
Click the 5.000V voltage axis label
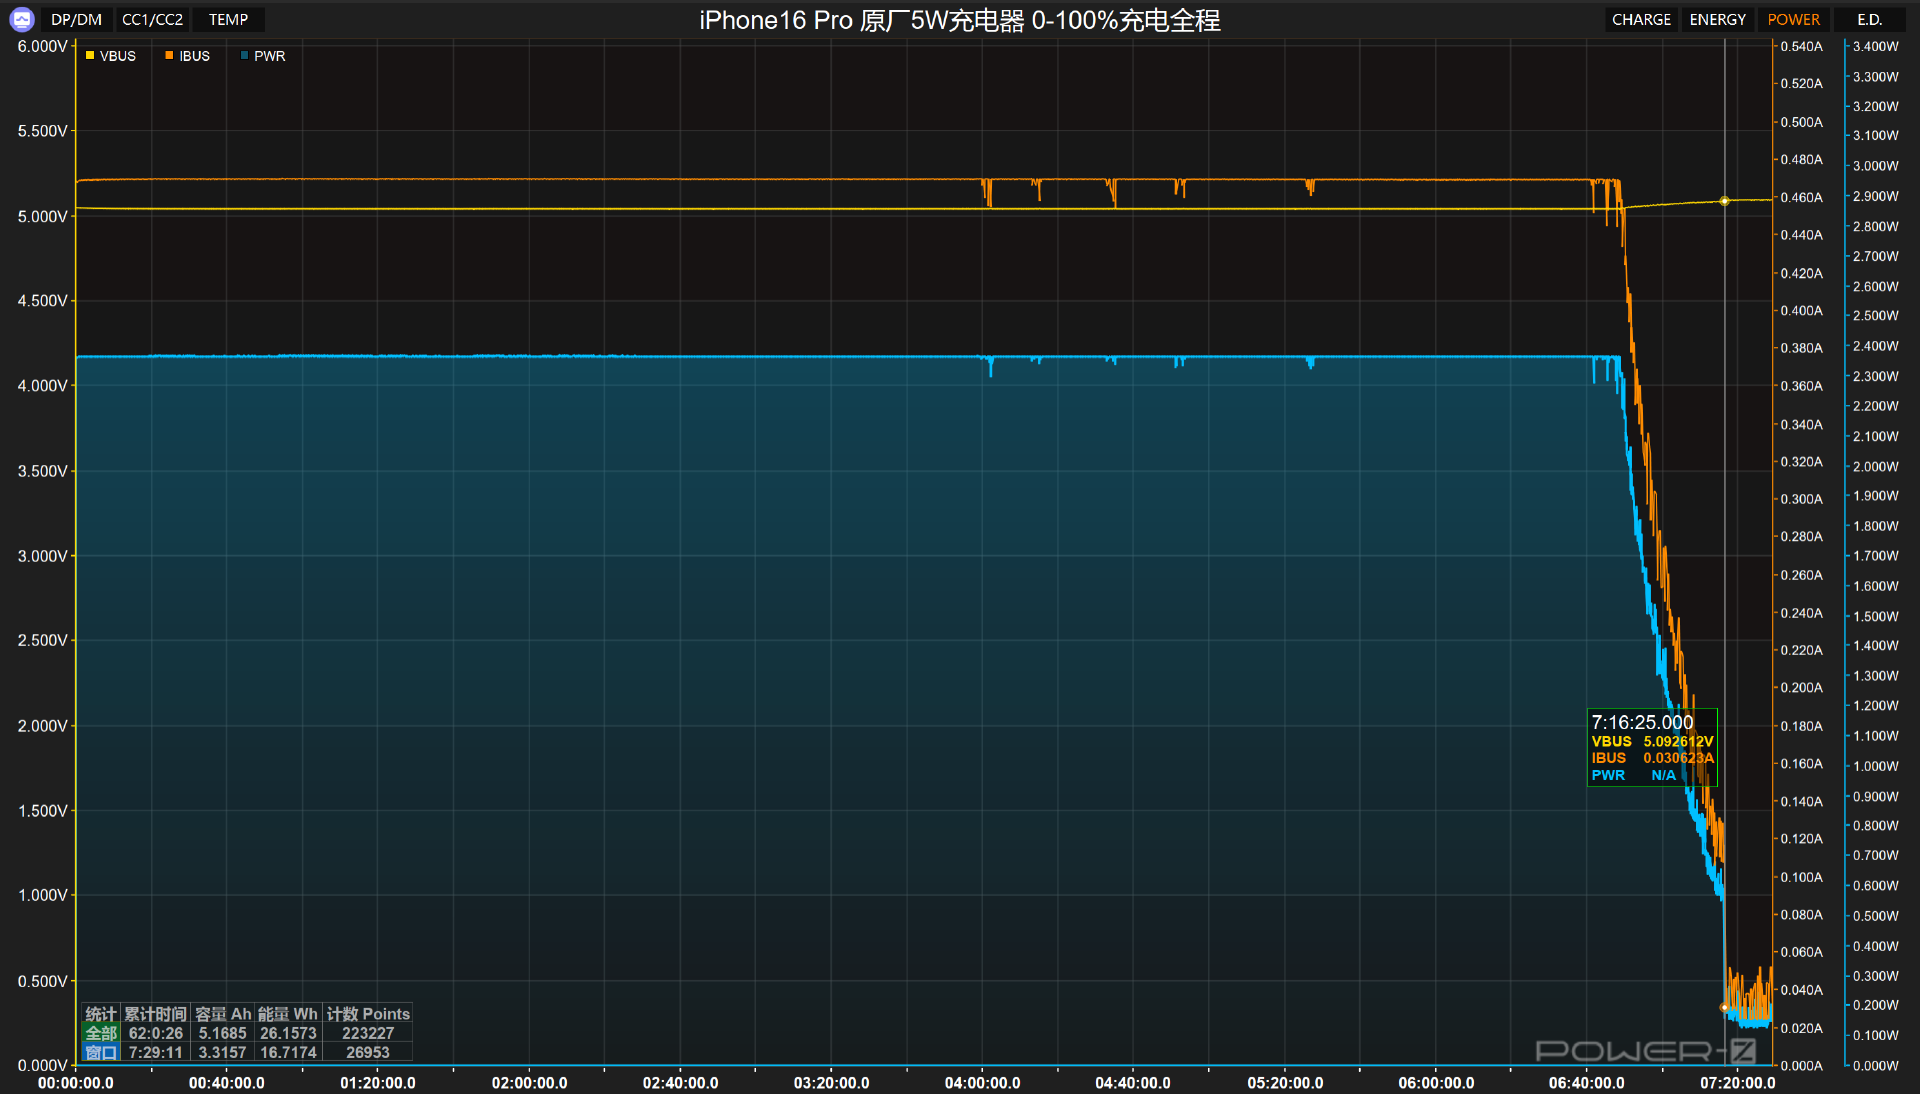click(x=42, y=216)
